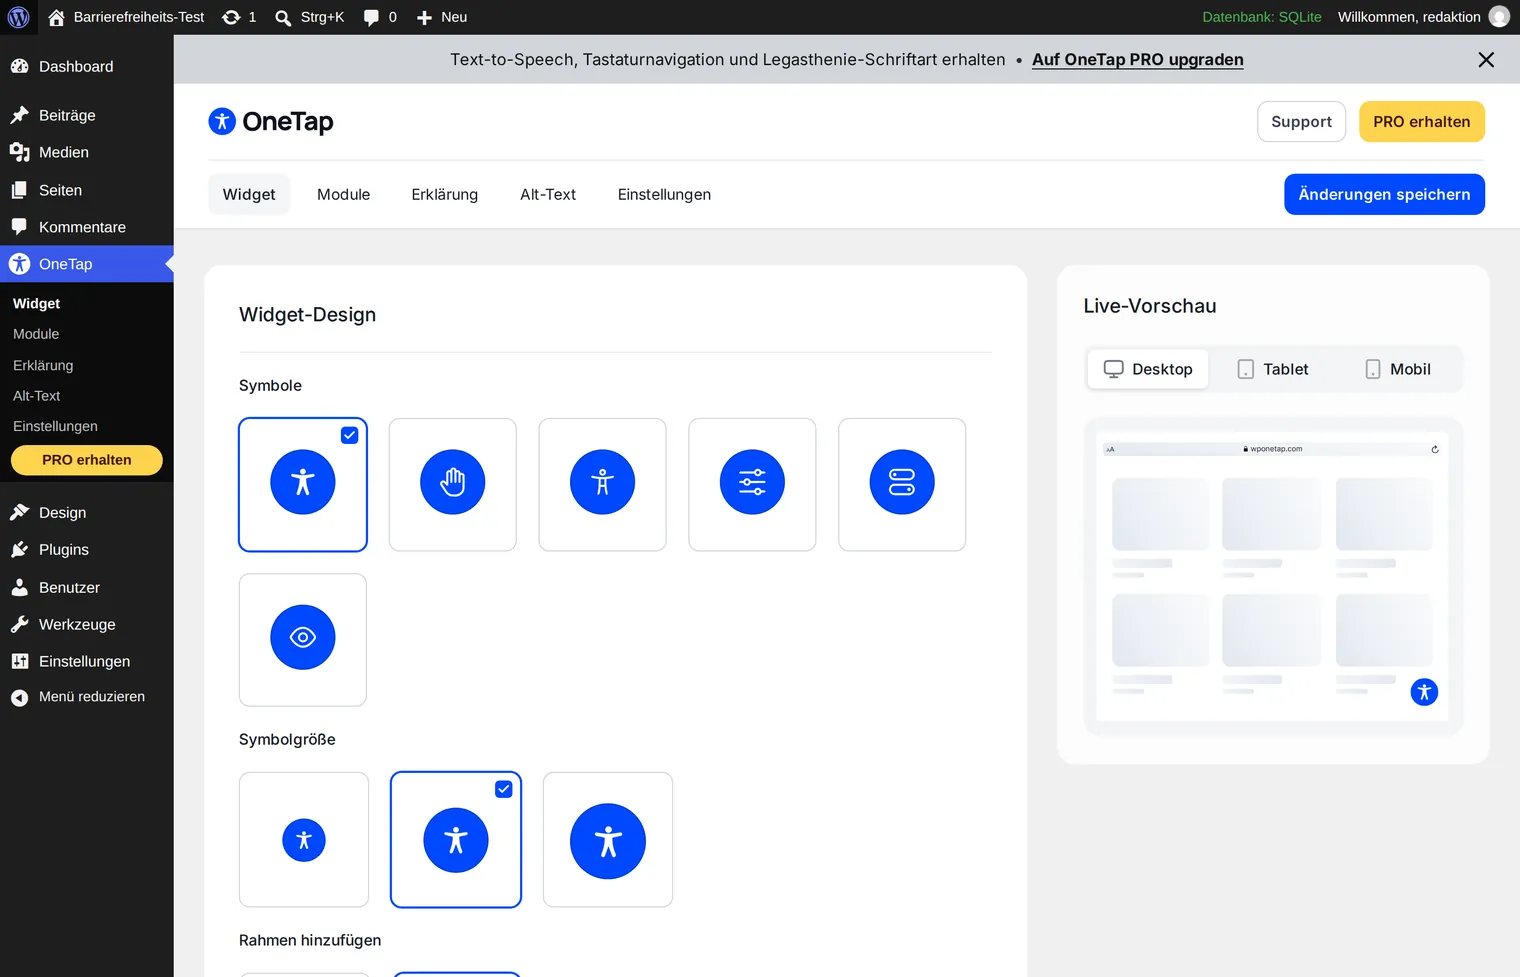Open Werkzeuge in the sidebar
Image resolution: width=1520 pixels, height=977 pixels.
point(87,624)
